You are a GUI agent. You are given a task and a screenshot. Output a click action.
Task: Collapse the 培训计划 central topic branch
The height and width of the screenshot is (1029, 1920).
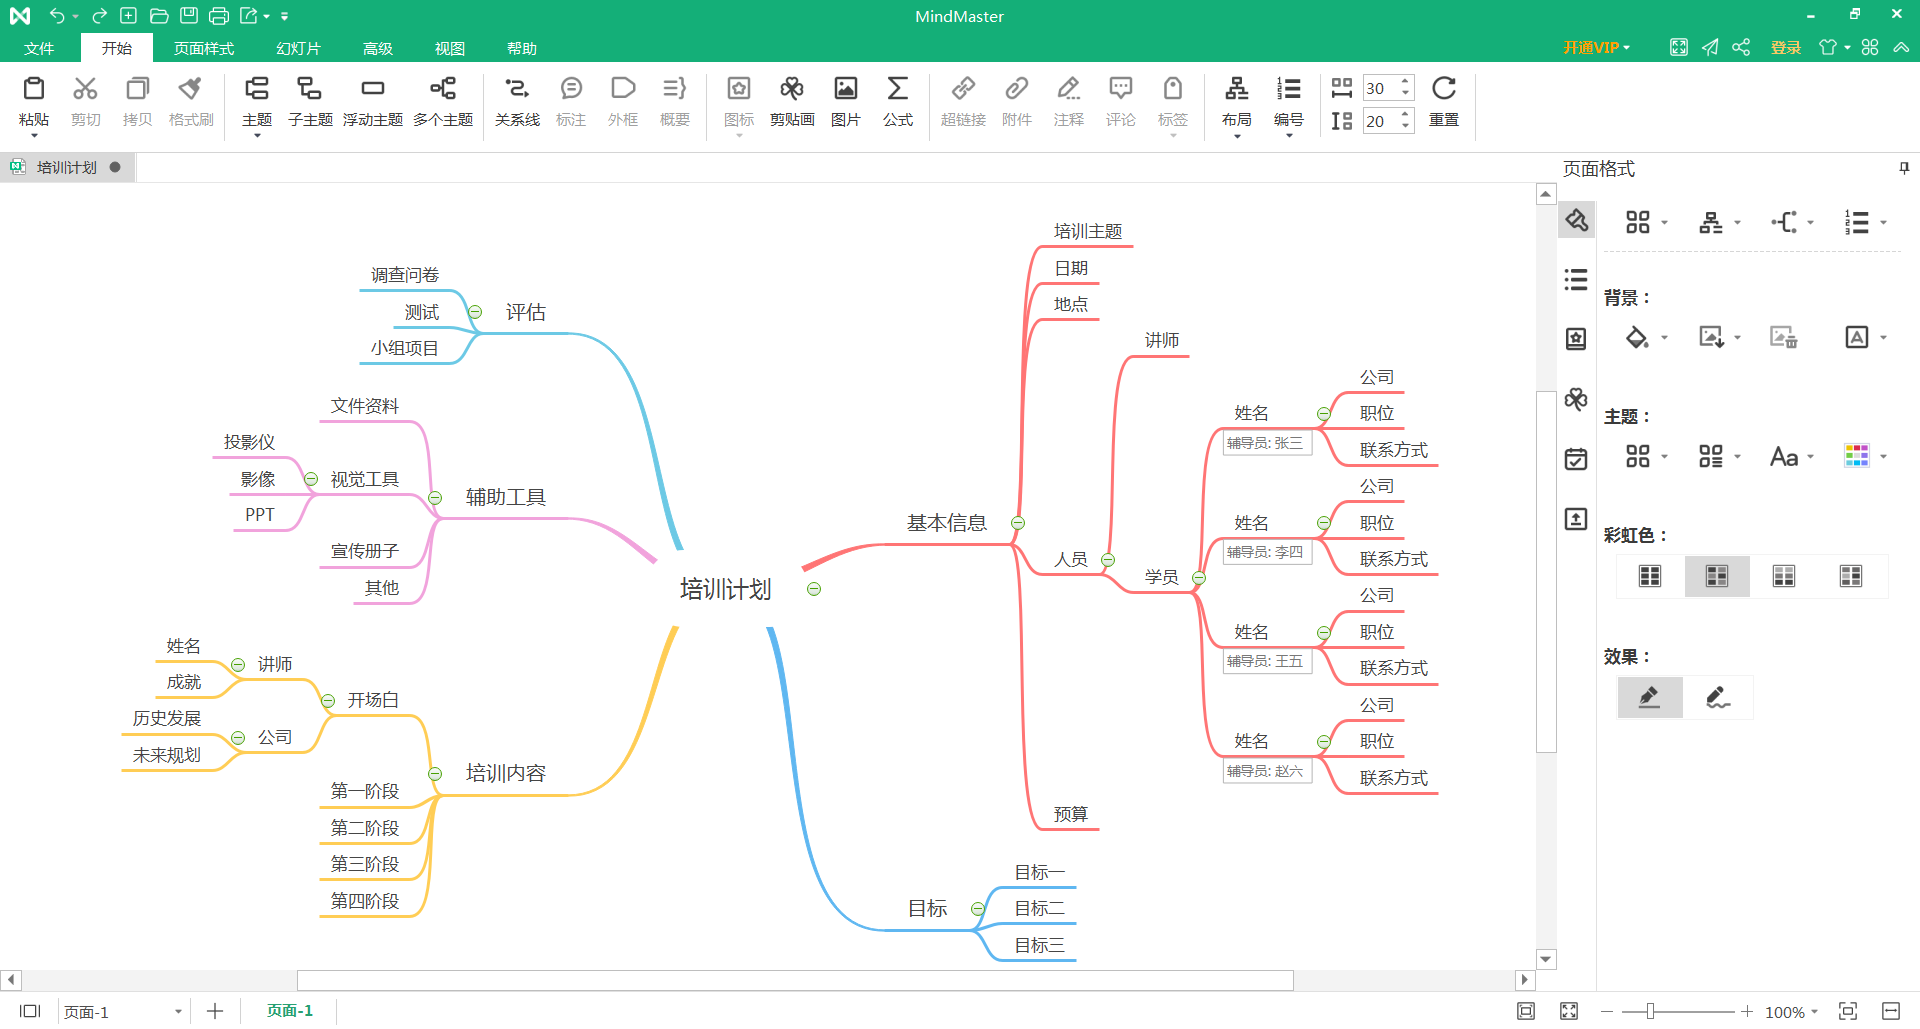pyautogui.click(x=814, y=589)
